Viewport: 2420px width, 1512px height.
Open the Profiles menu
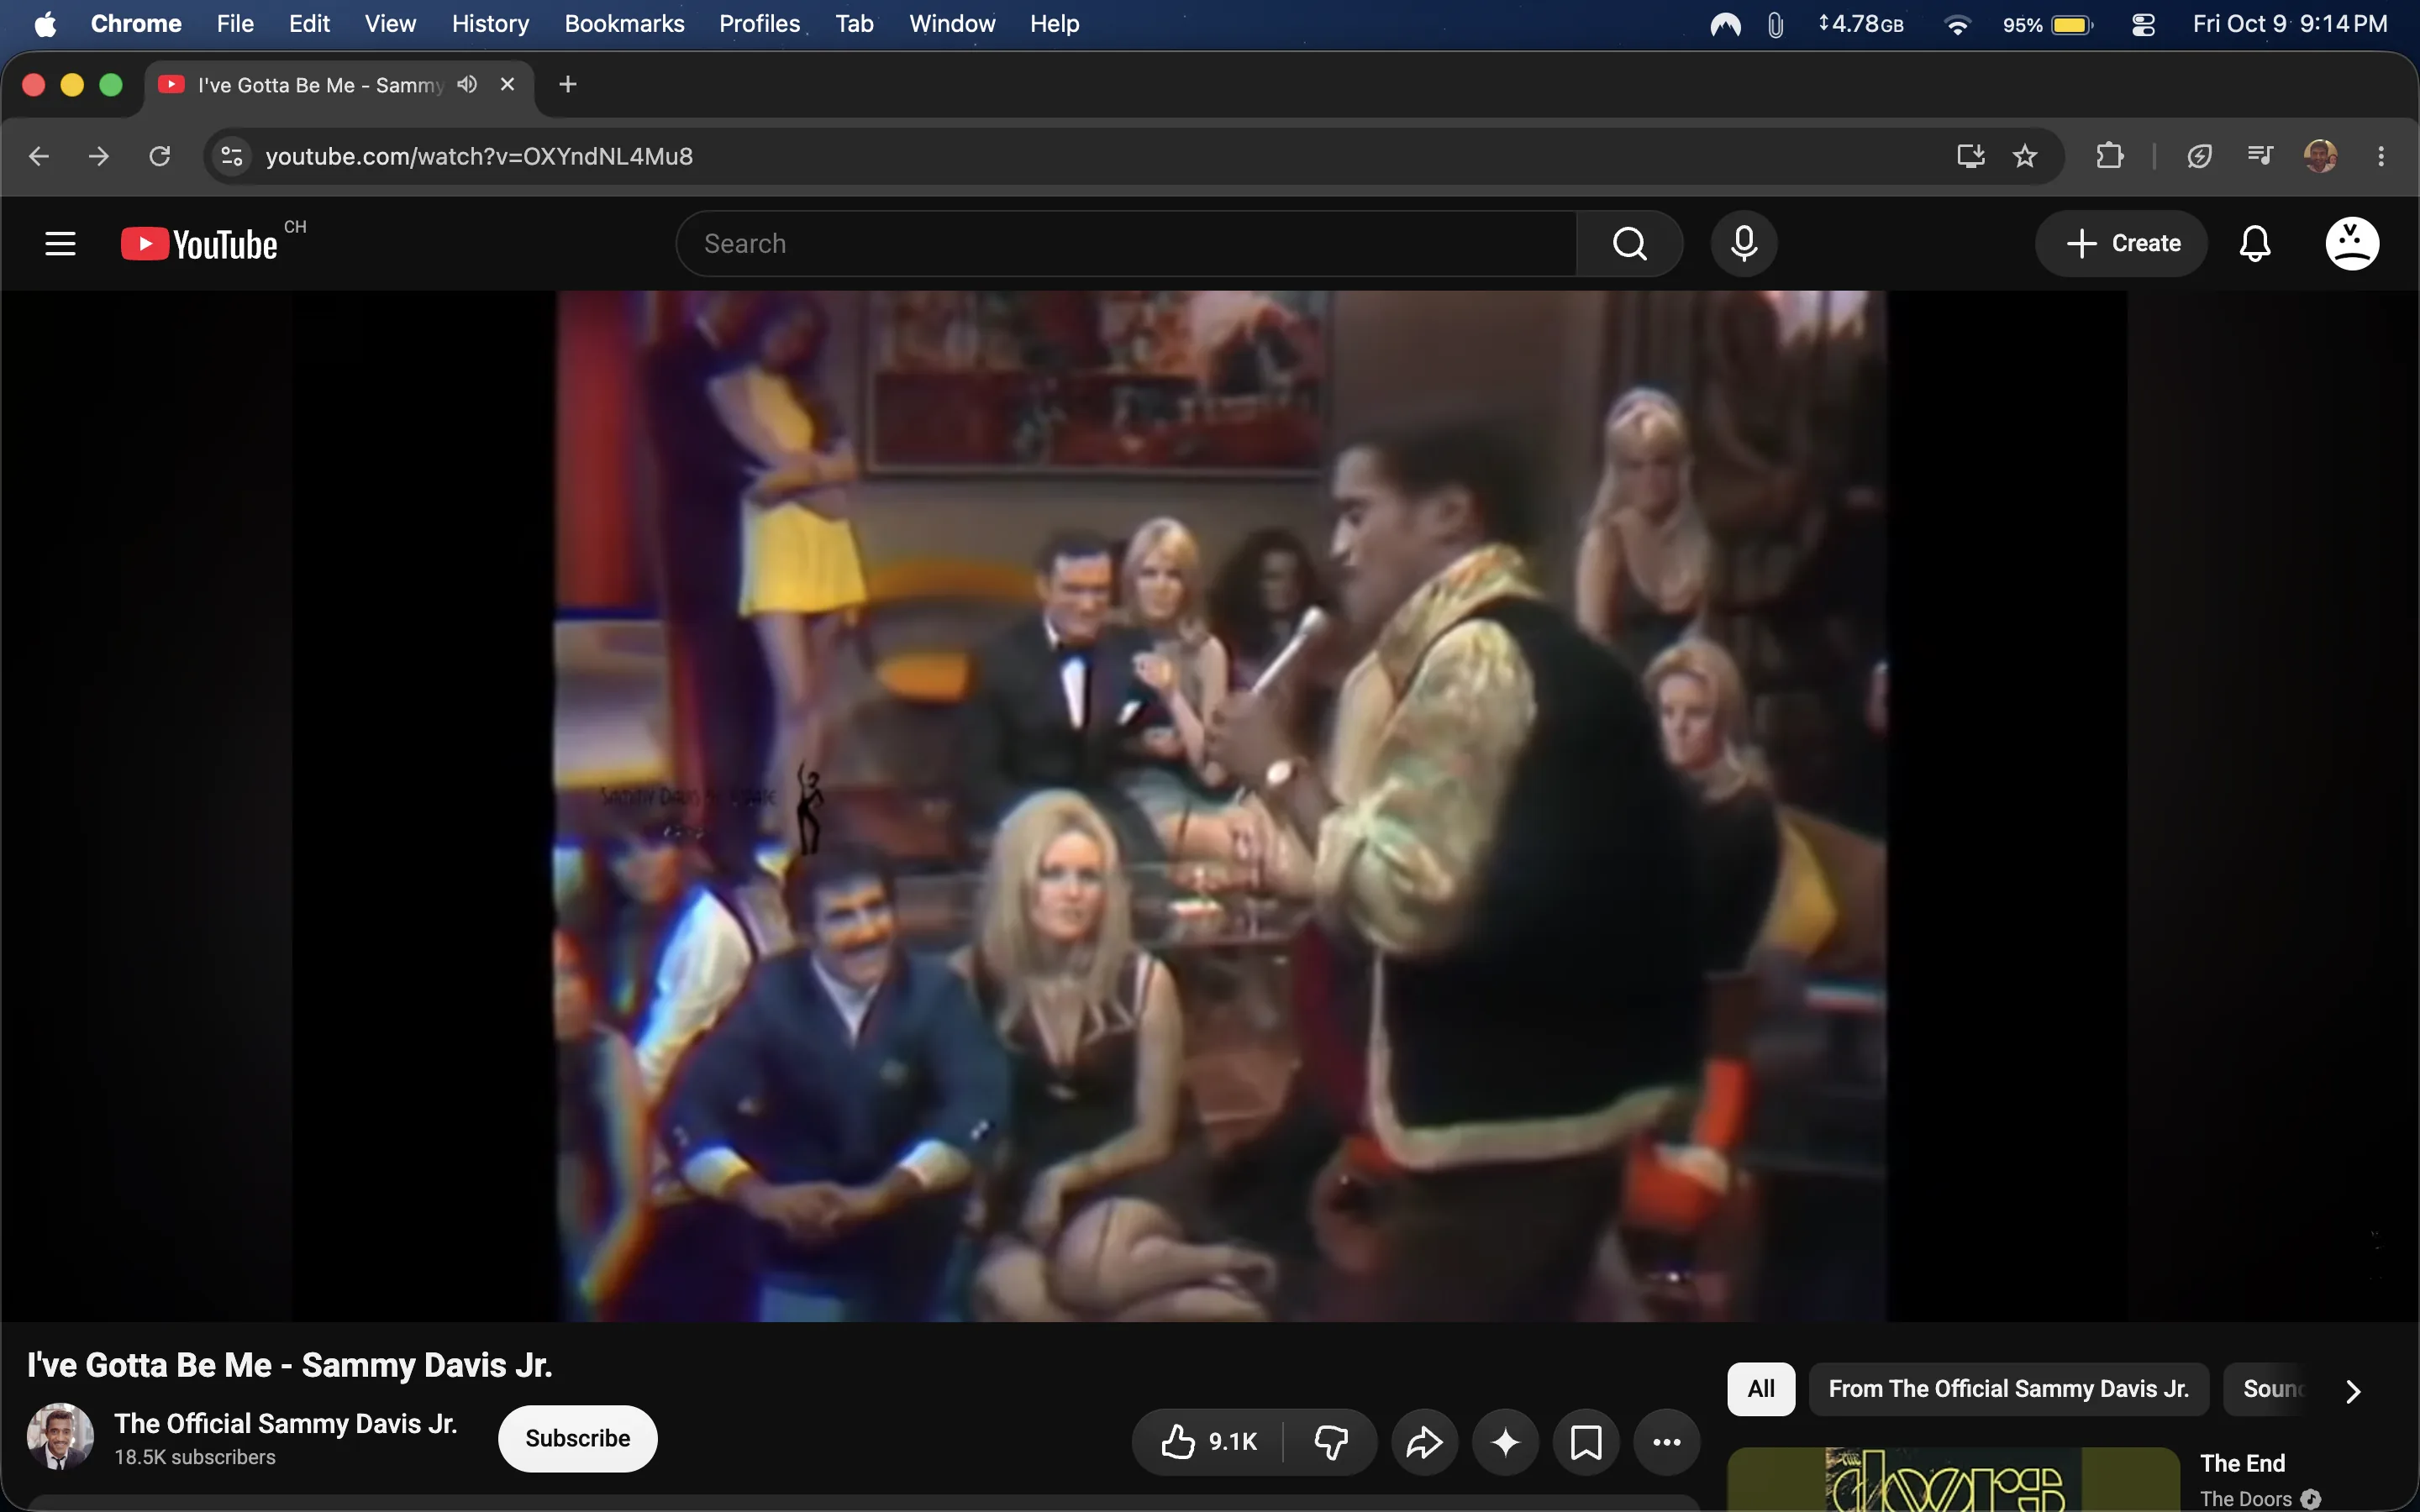[759, 24]
